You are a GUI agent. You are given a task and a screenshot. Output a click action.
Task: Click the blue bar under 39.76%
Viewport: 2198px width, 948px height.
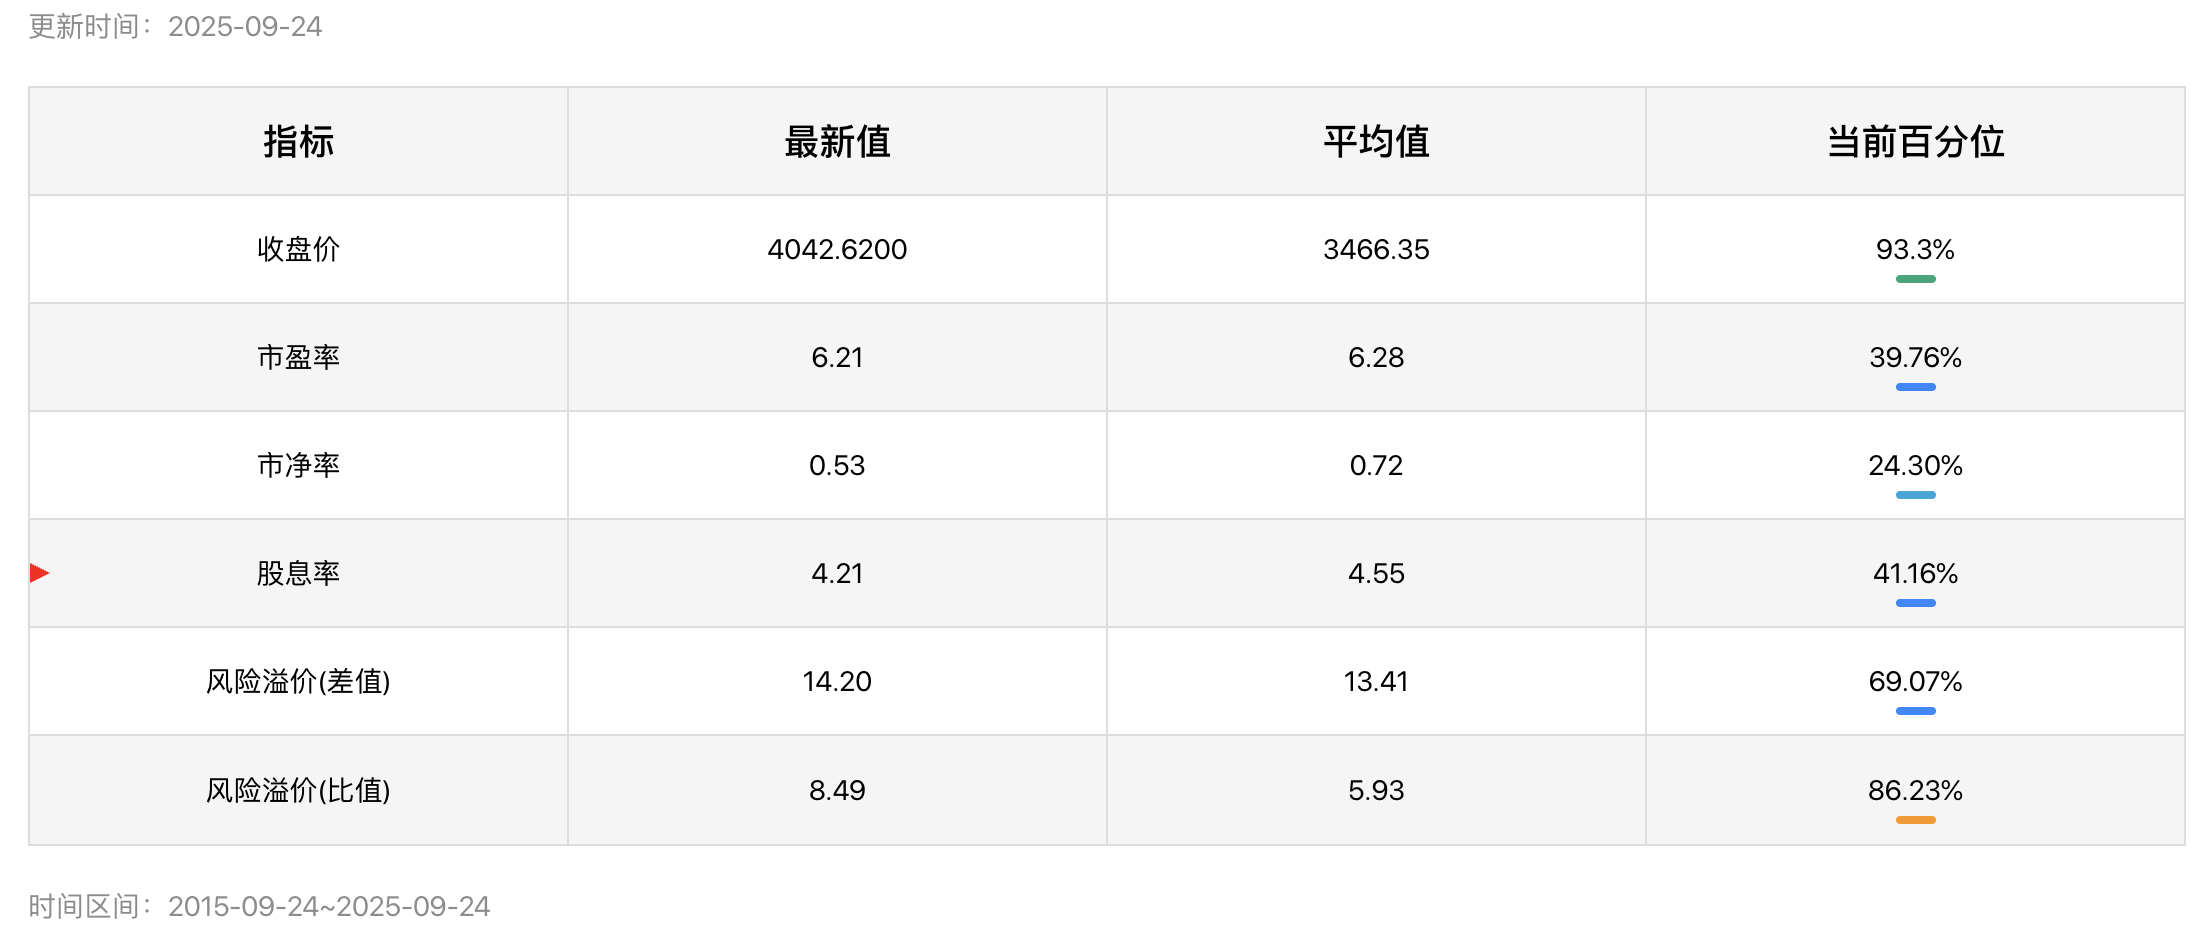1915,387
